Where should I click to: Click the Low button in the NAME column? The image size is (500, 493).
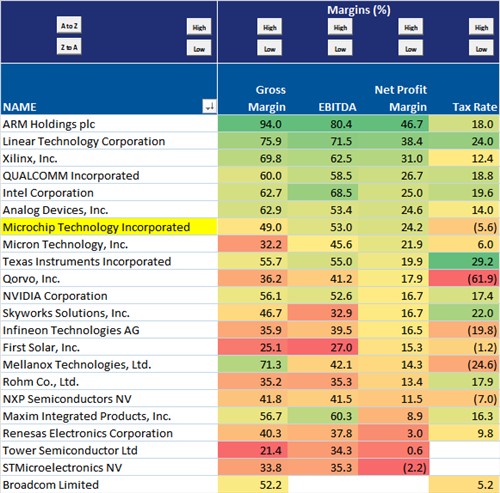(199, 49)
